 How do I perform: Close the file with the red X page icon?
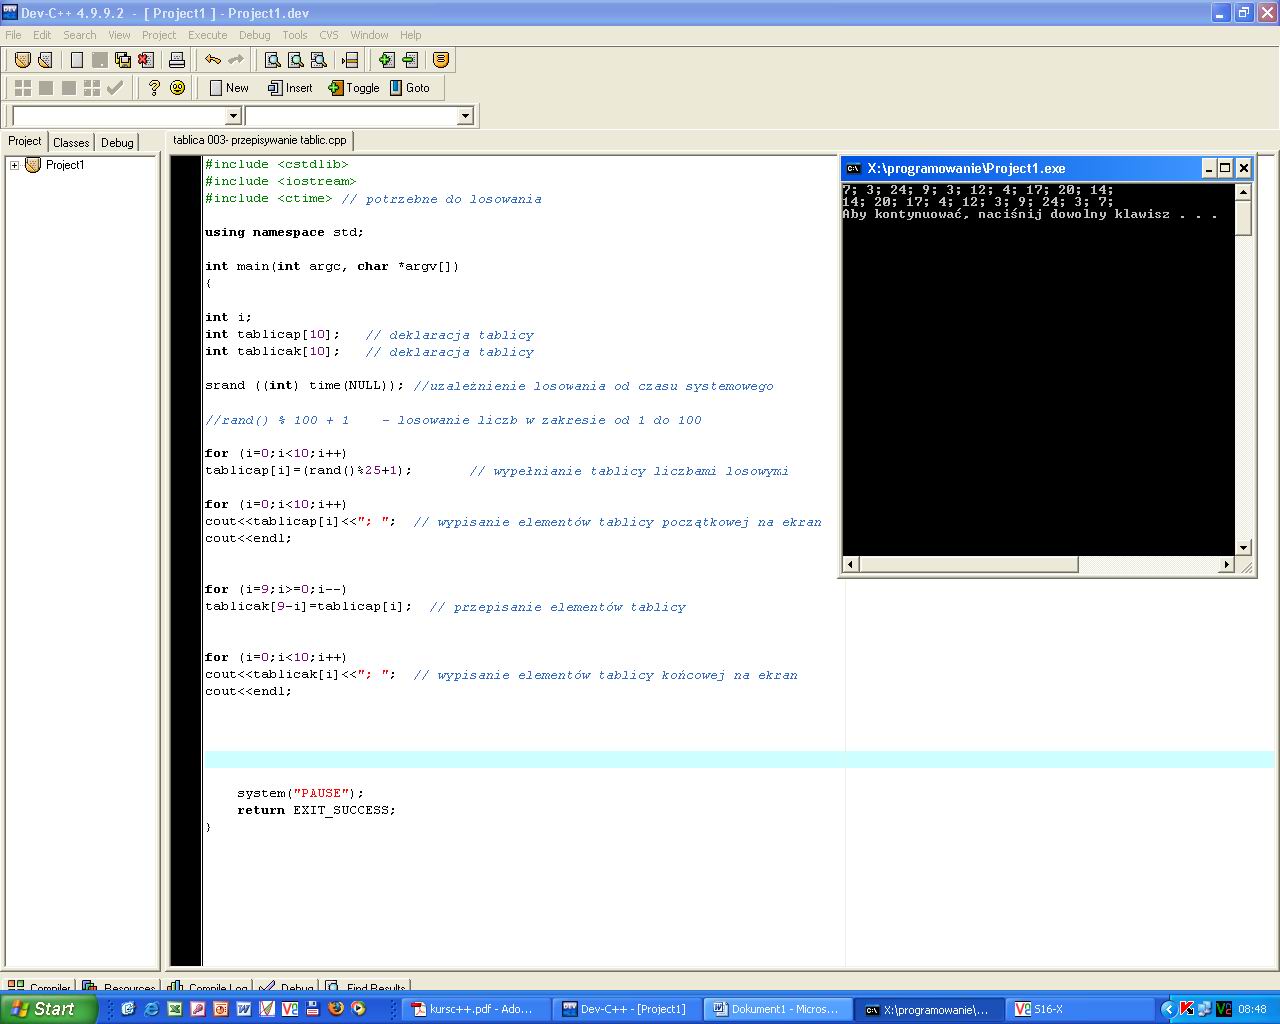click(145, 60)
